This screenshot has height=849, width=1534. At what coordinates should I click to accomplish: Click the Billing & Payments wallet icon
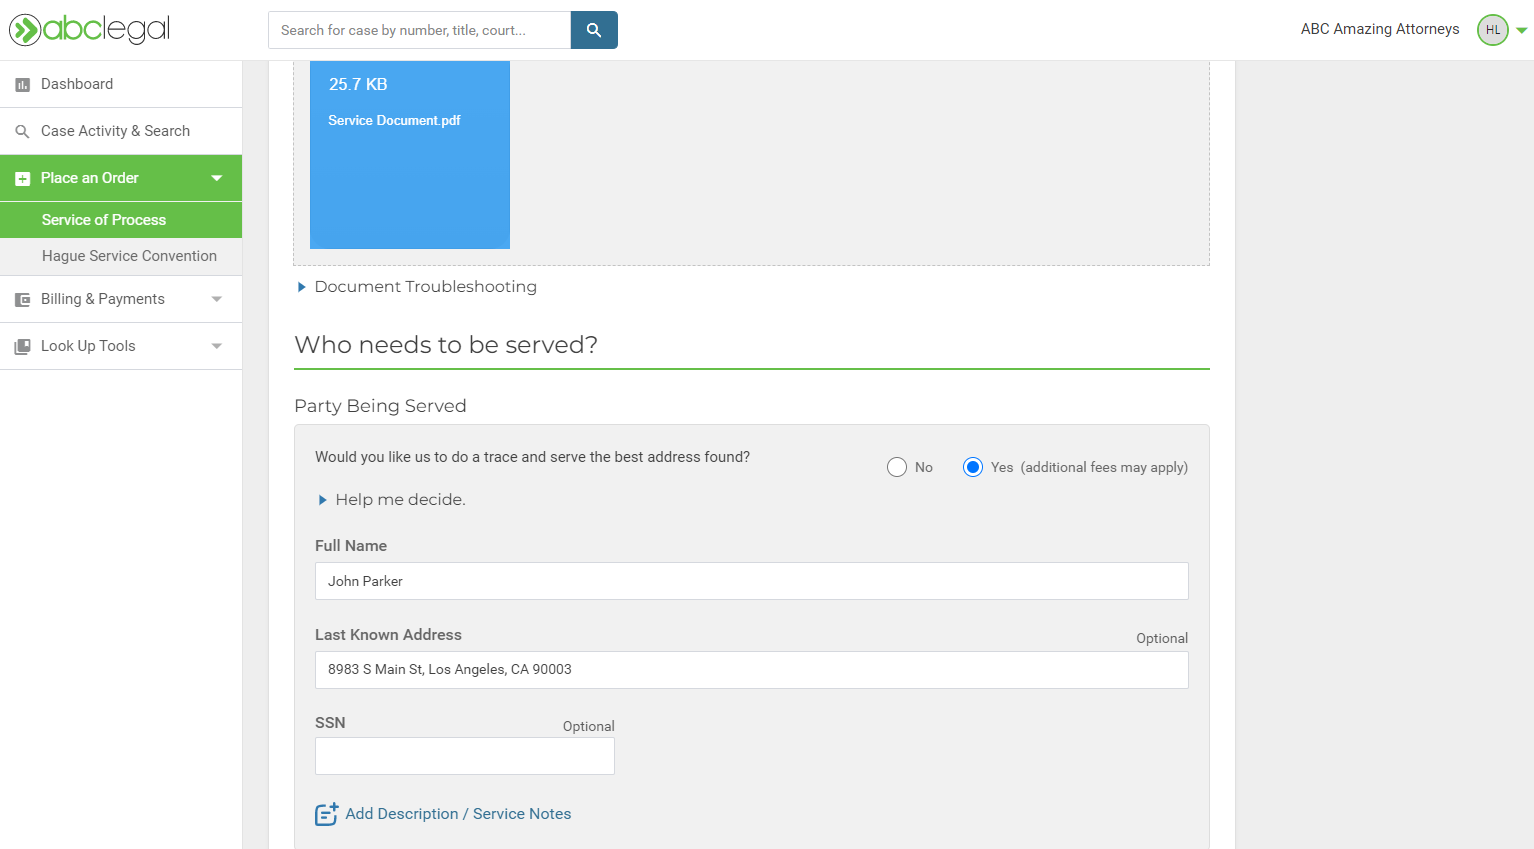pos(22,300)
